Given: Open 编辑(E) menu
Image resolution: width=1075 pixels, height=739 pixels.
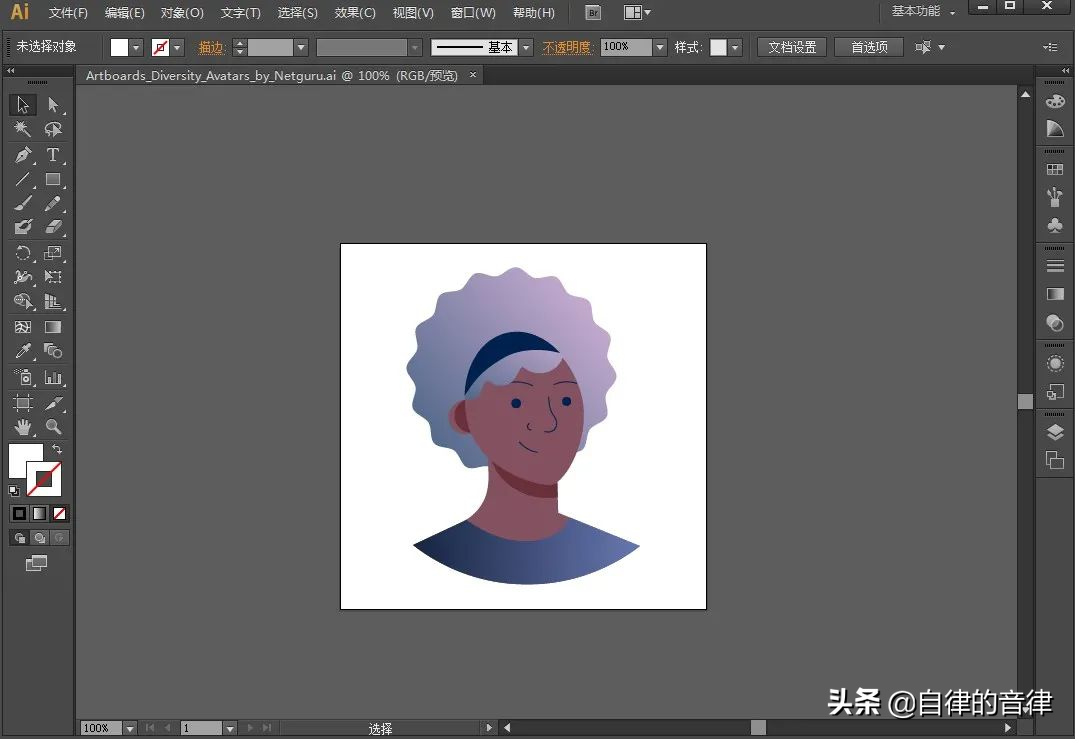Looking at the screenshot, I should (x=124, y=12).
